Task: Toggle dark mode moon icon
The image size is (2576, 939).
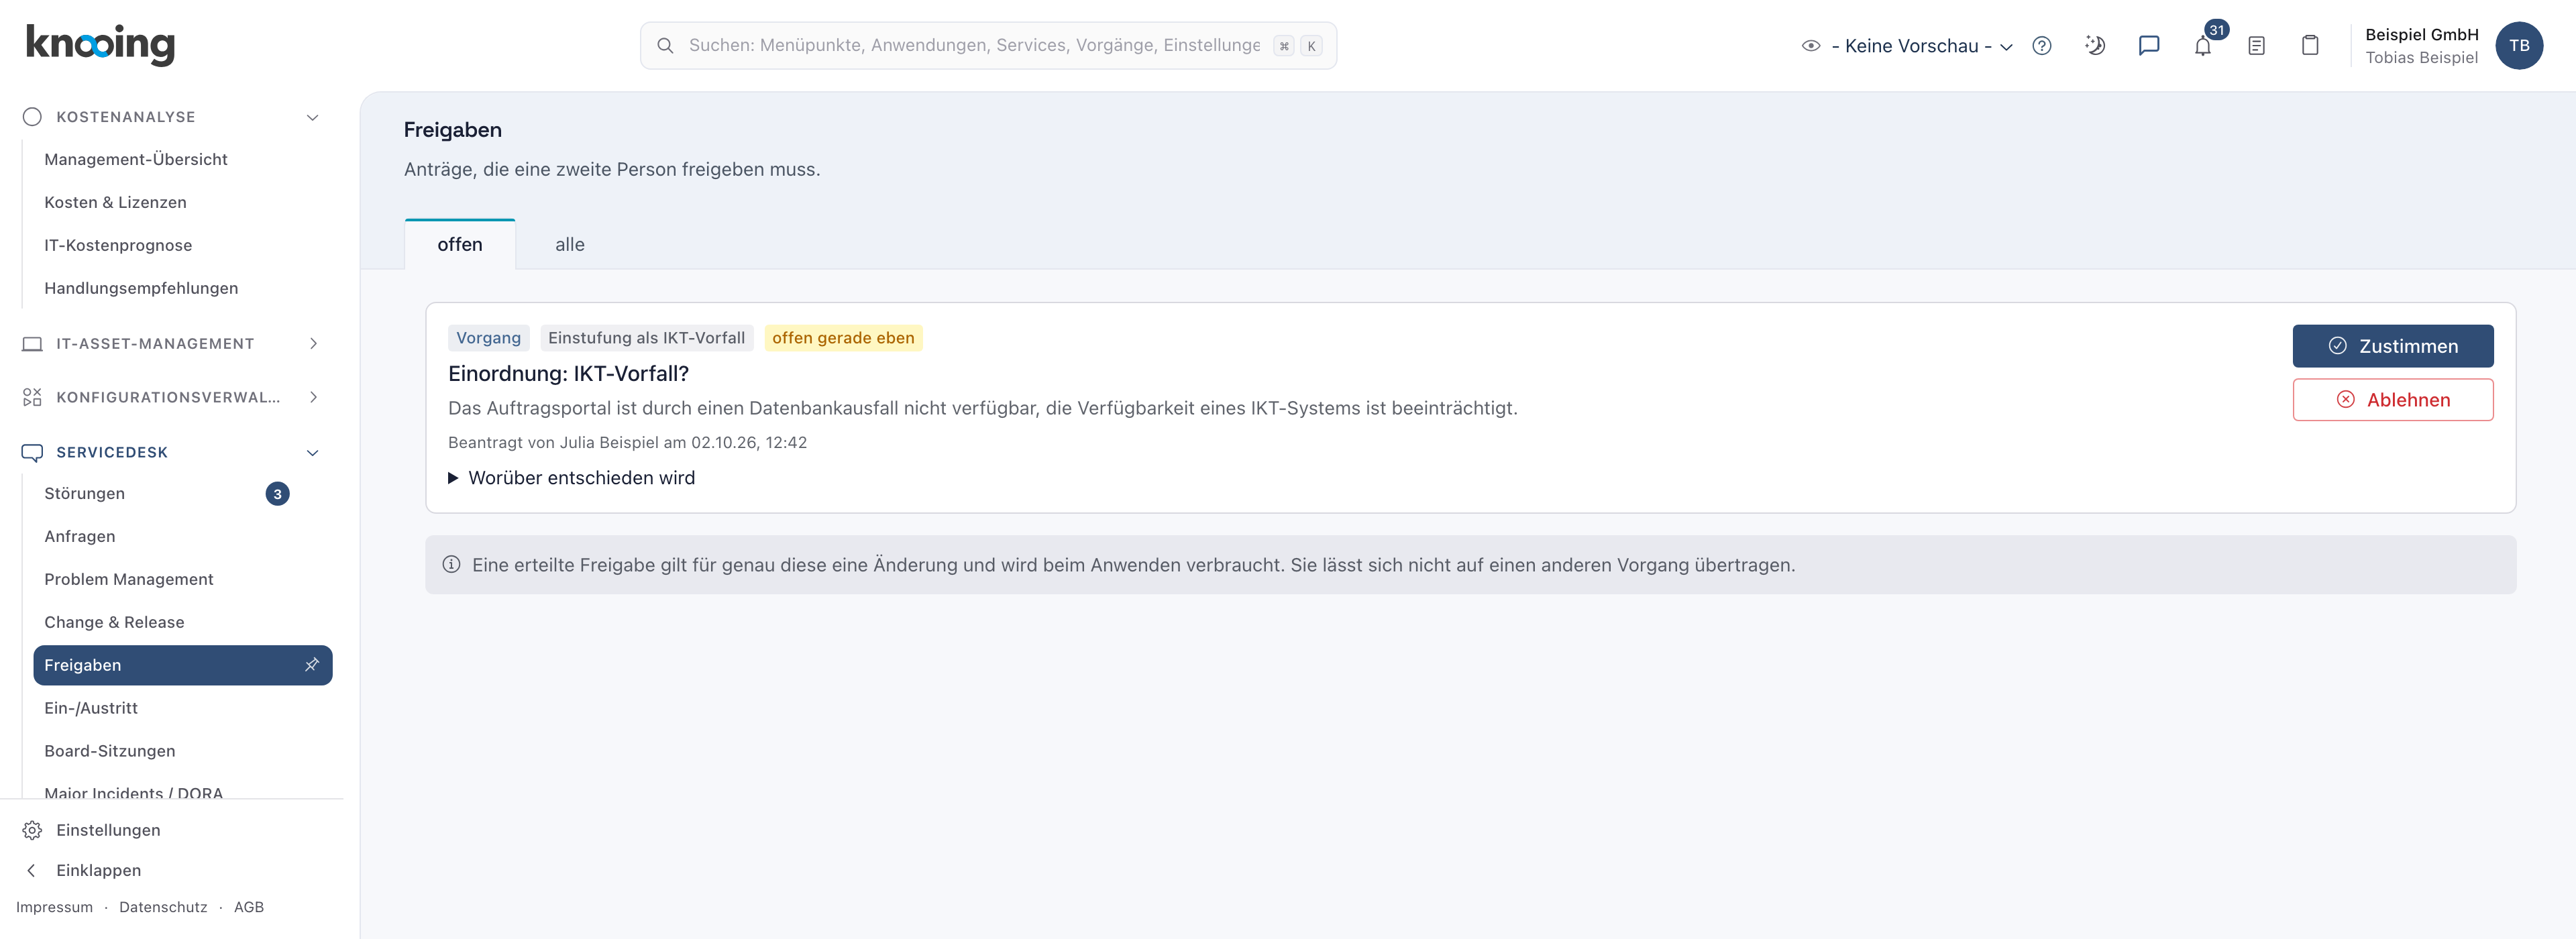Action: tap(2095, 46)
